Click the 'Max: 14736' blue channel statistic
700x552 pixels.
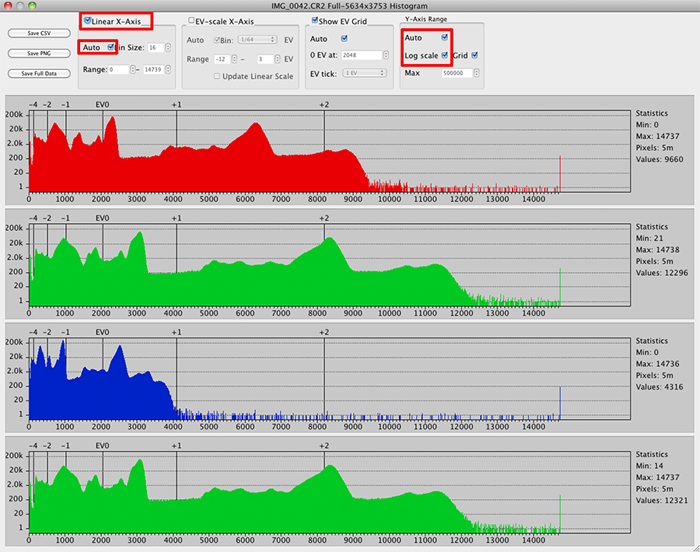[x=658, y=364]
